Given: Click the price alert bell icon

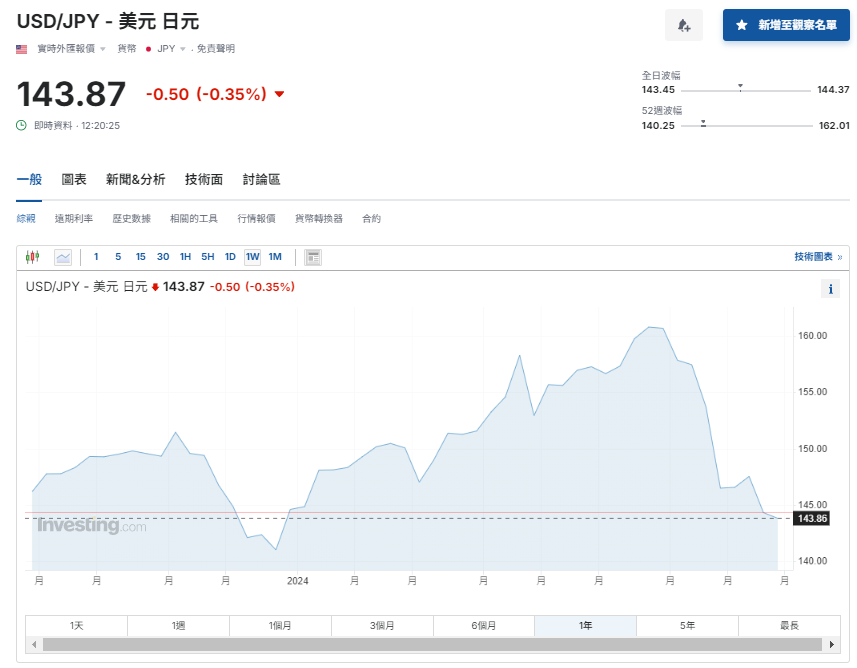Looking at the screenshot, I should coord(684,24).
